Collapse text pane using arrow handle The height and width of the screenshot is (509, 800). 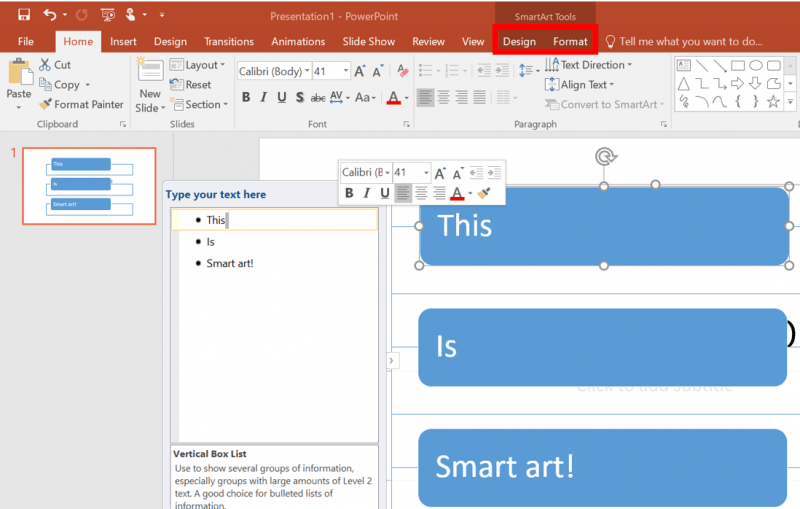point(391,361)
